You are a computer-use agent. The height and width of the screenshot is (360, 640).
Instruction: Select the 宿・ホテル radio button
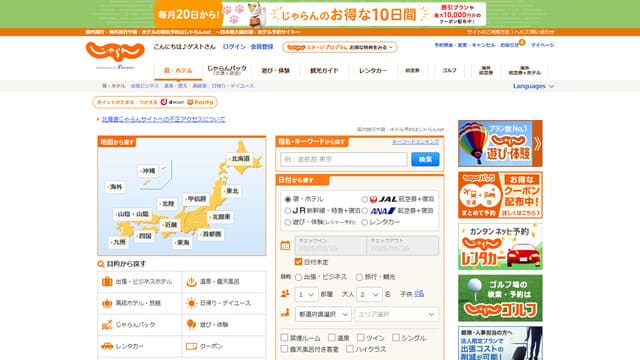pos(288,199)
